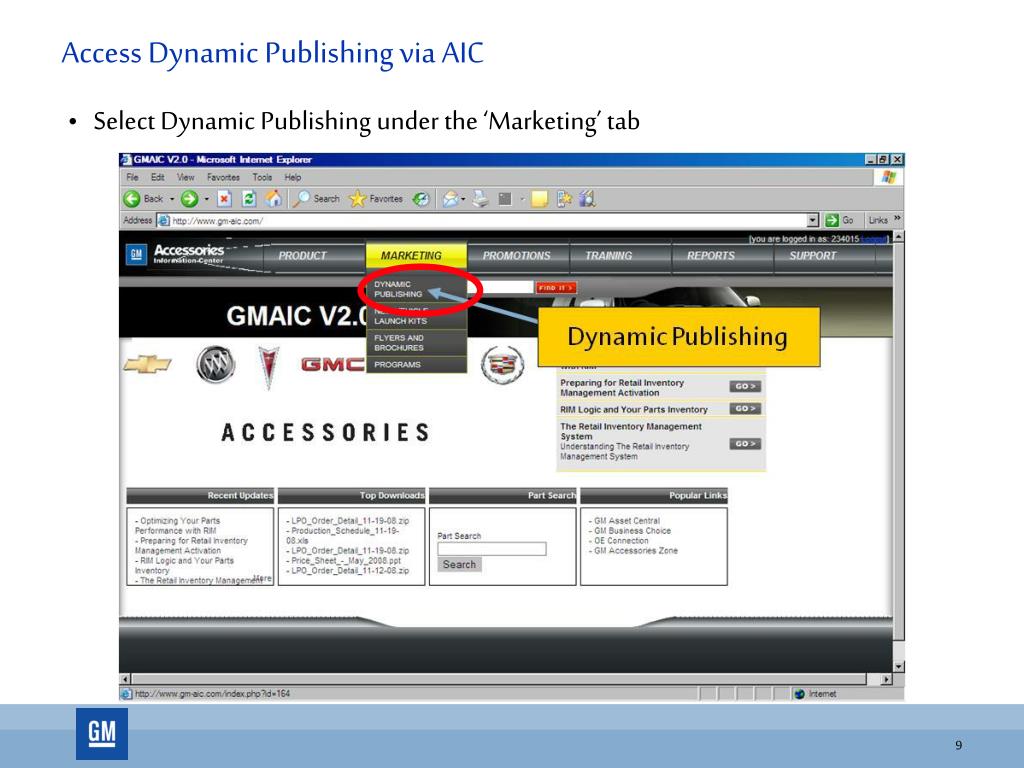Click the Windows flag throbber logo
The width and height of the screenshot is (1024, 768).
tap(888, 177)
